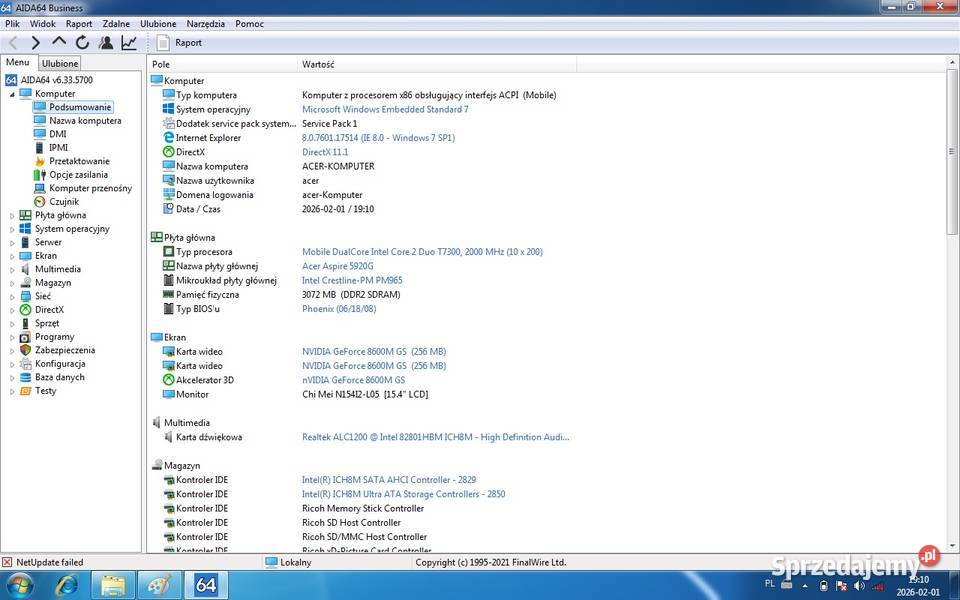Screen dimensions: 960x600
Task: Open the Zdalne menu
Action: click(x=115, y=23)
